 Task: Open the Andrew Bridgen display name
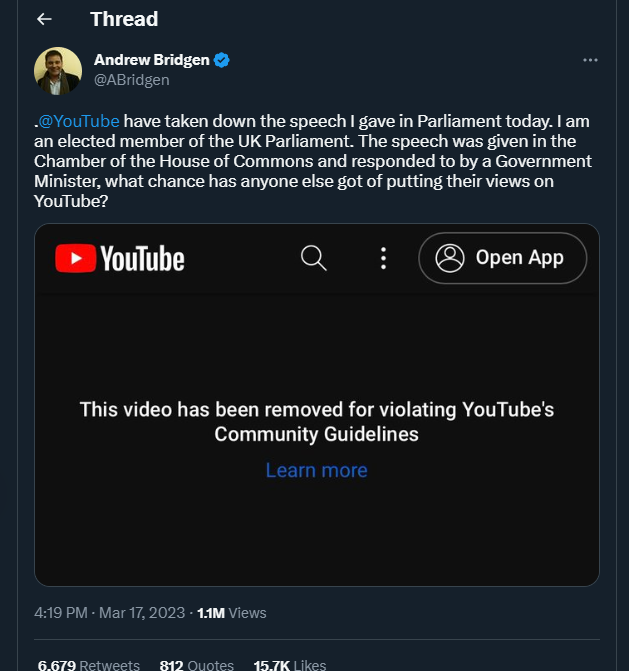click(x=151, y=60)
